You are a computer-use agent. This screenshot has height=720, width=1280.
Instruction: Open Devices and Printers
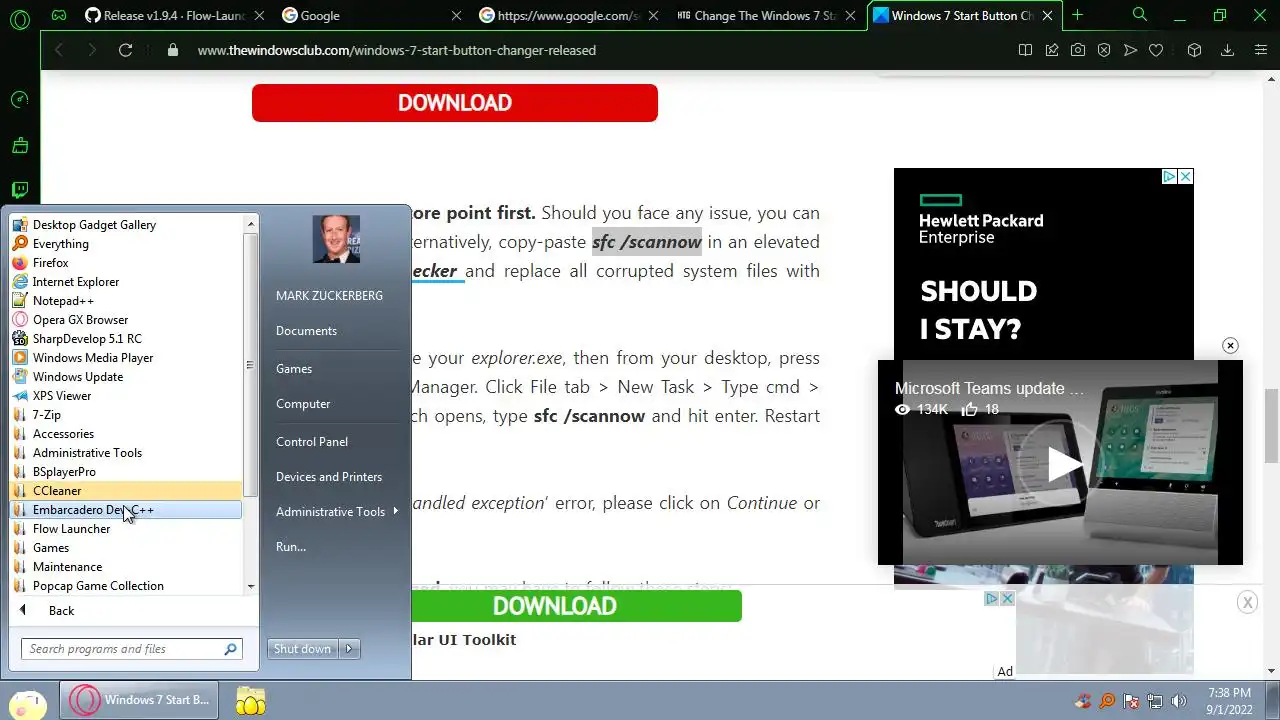pyautogui.click(x=329, y=476)
